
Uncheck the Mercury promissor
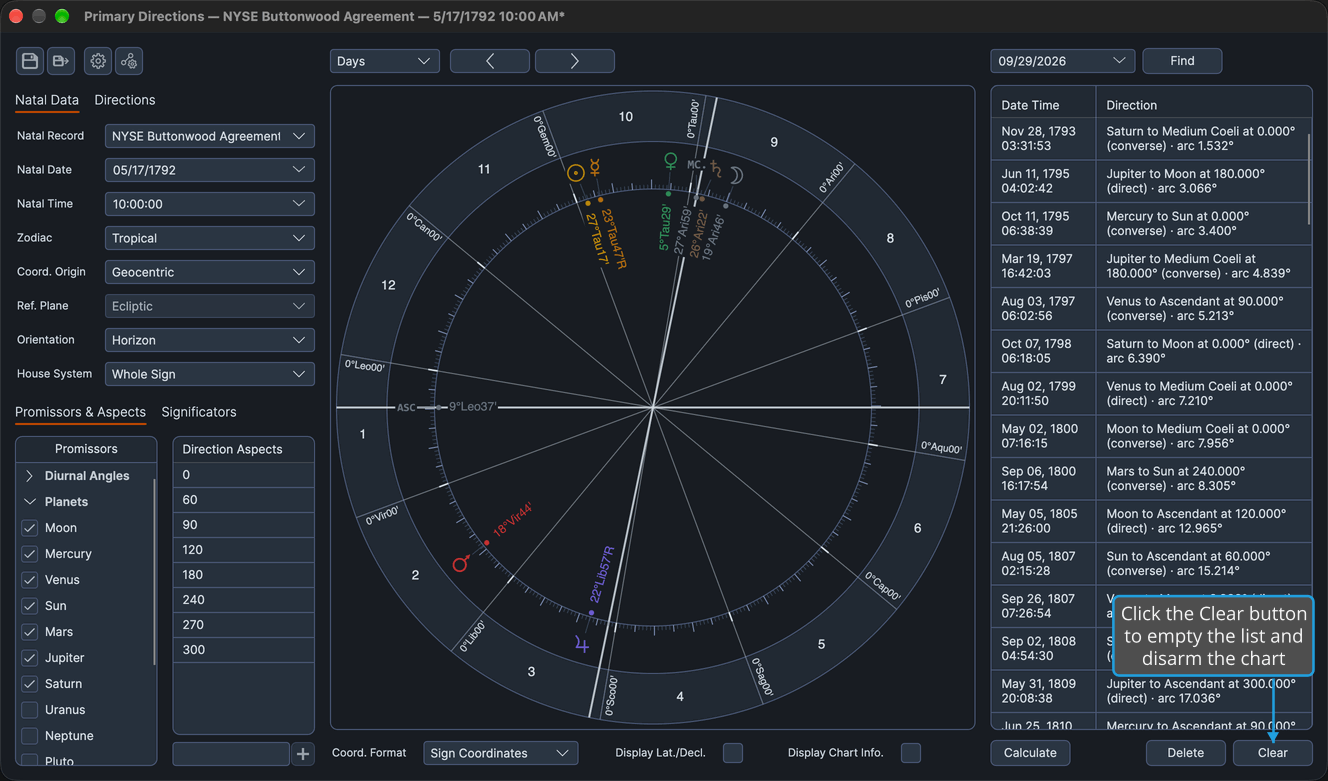coord(30,554)
